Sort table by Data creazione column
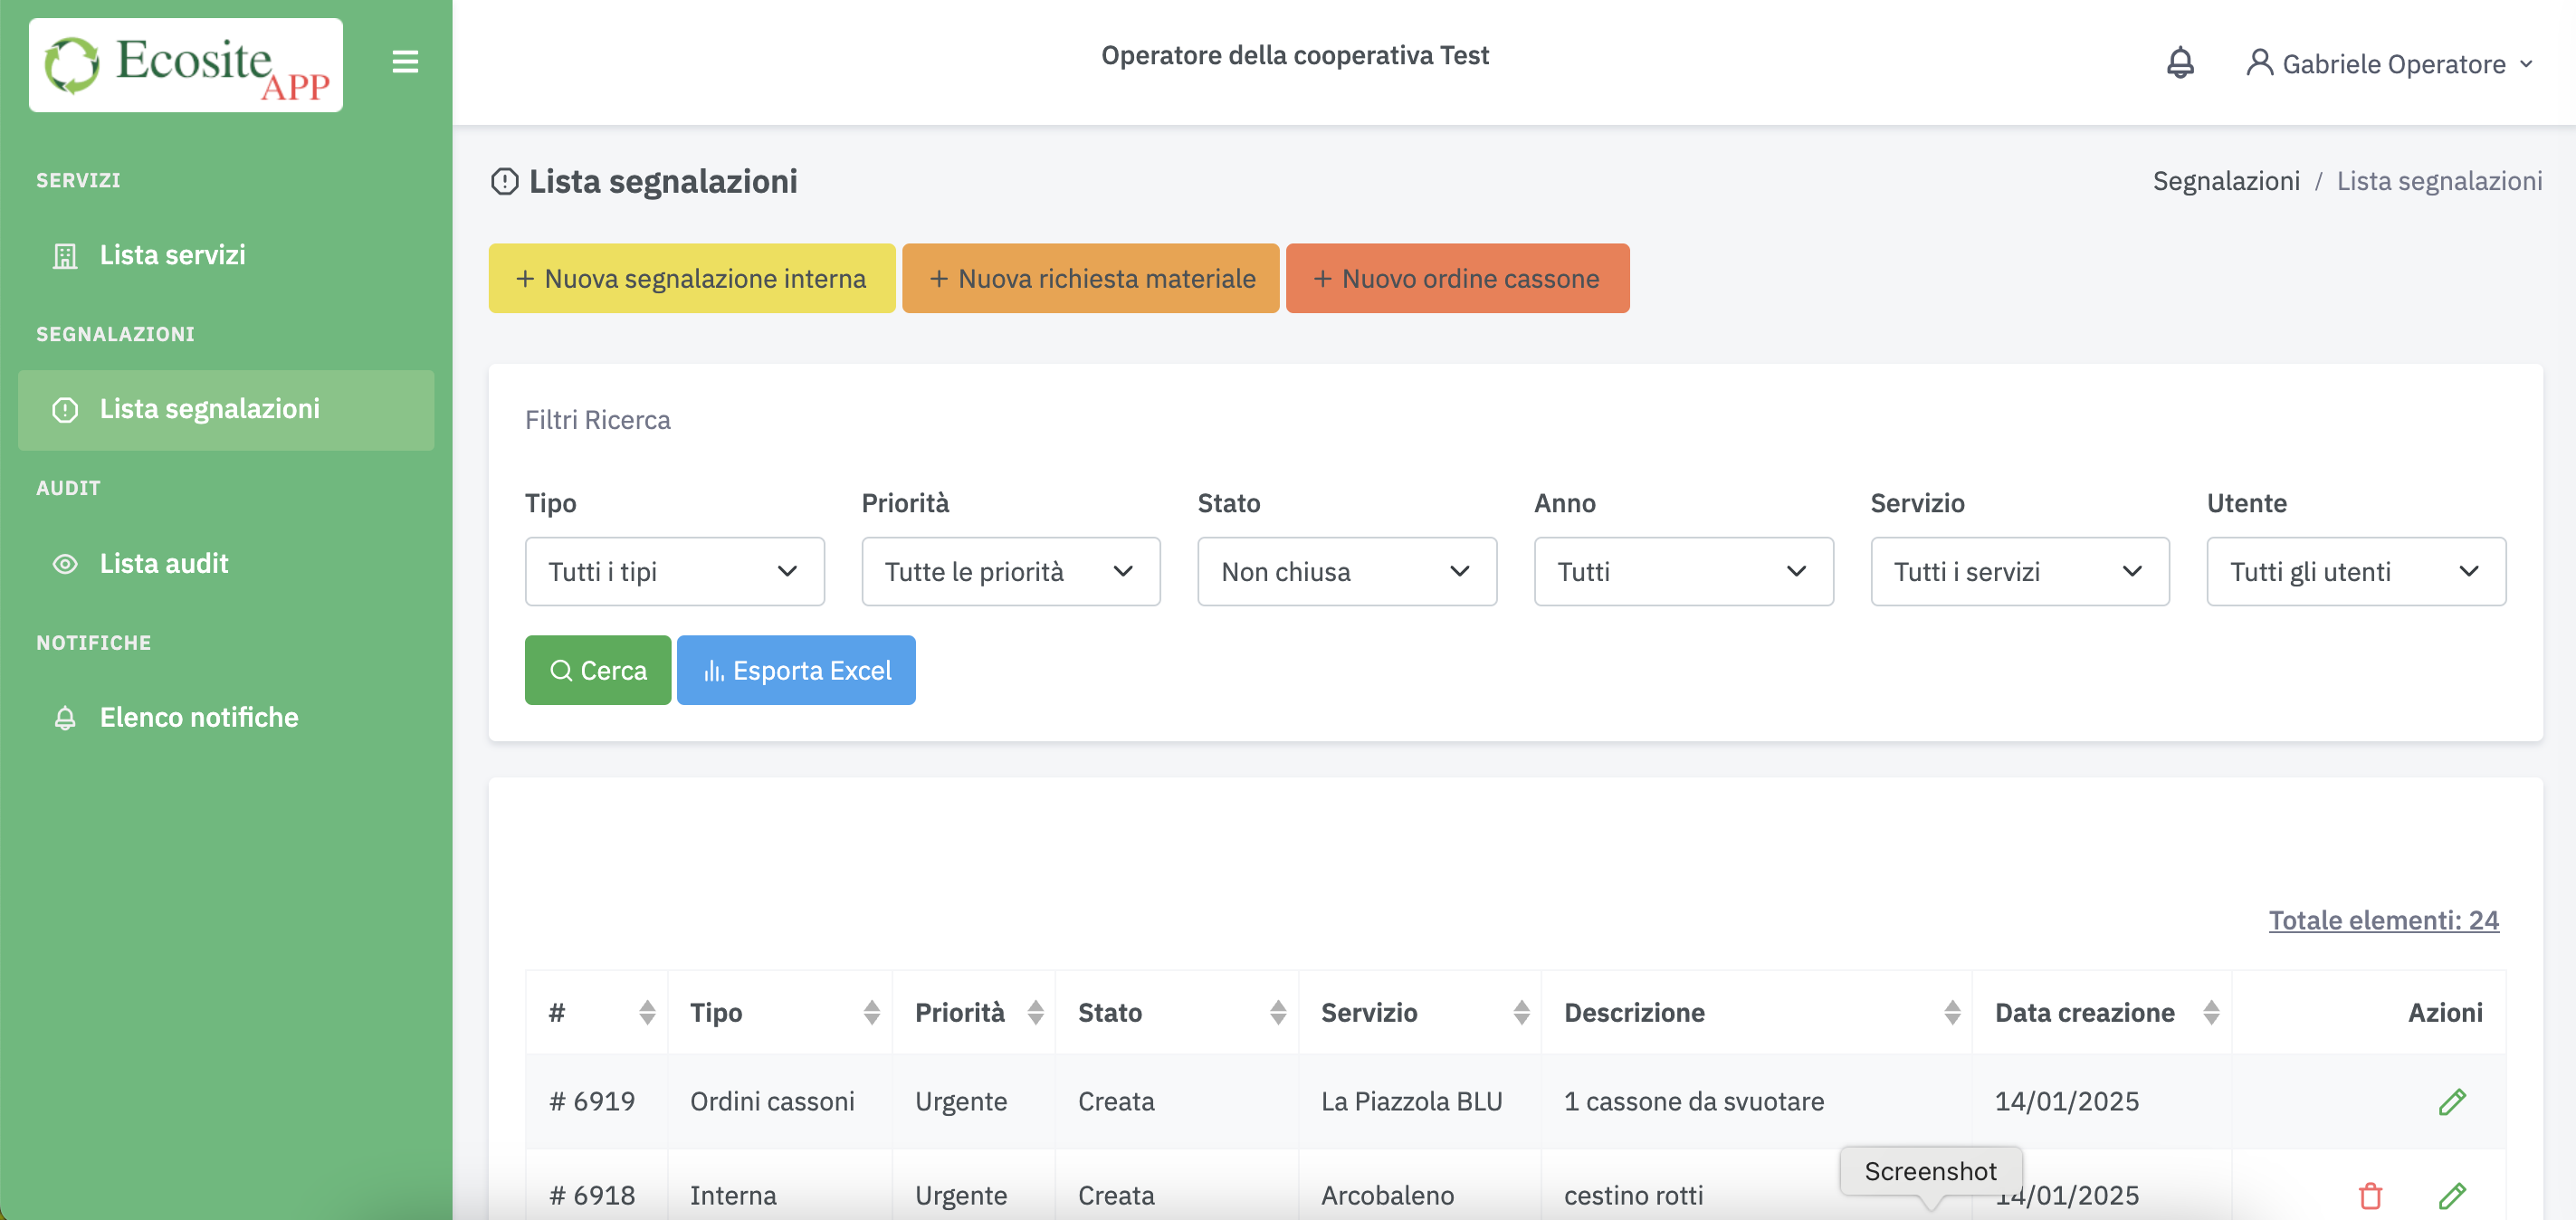The height and width of the screenshot is (1220, 2576). point(2210,1012)
